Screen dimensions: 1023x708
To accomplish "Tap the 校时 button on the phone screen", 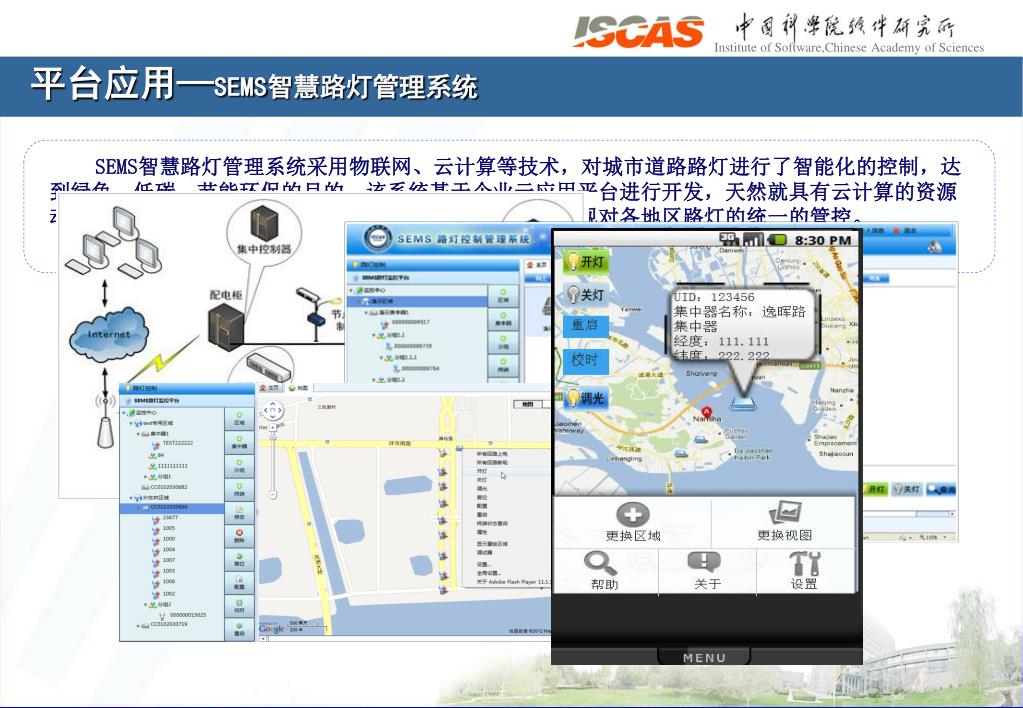I will click(585, 360).
